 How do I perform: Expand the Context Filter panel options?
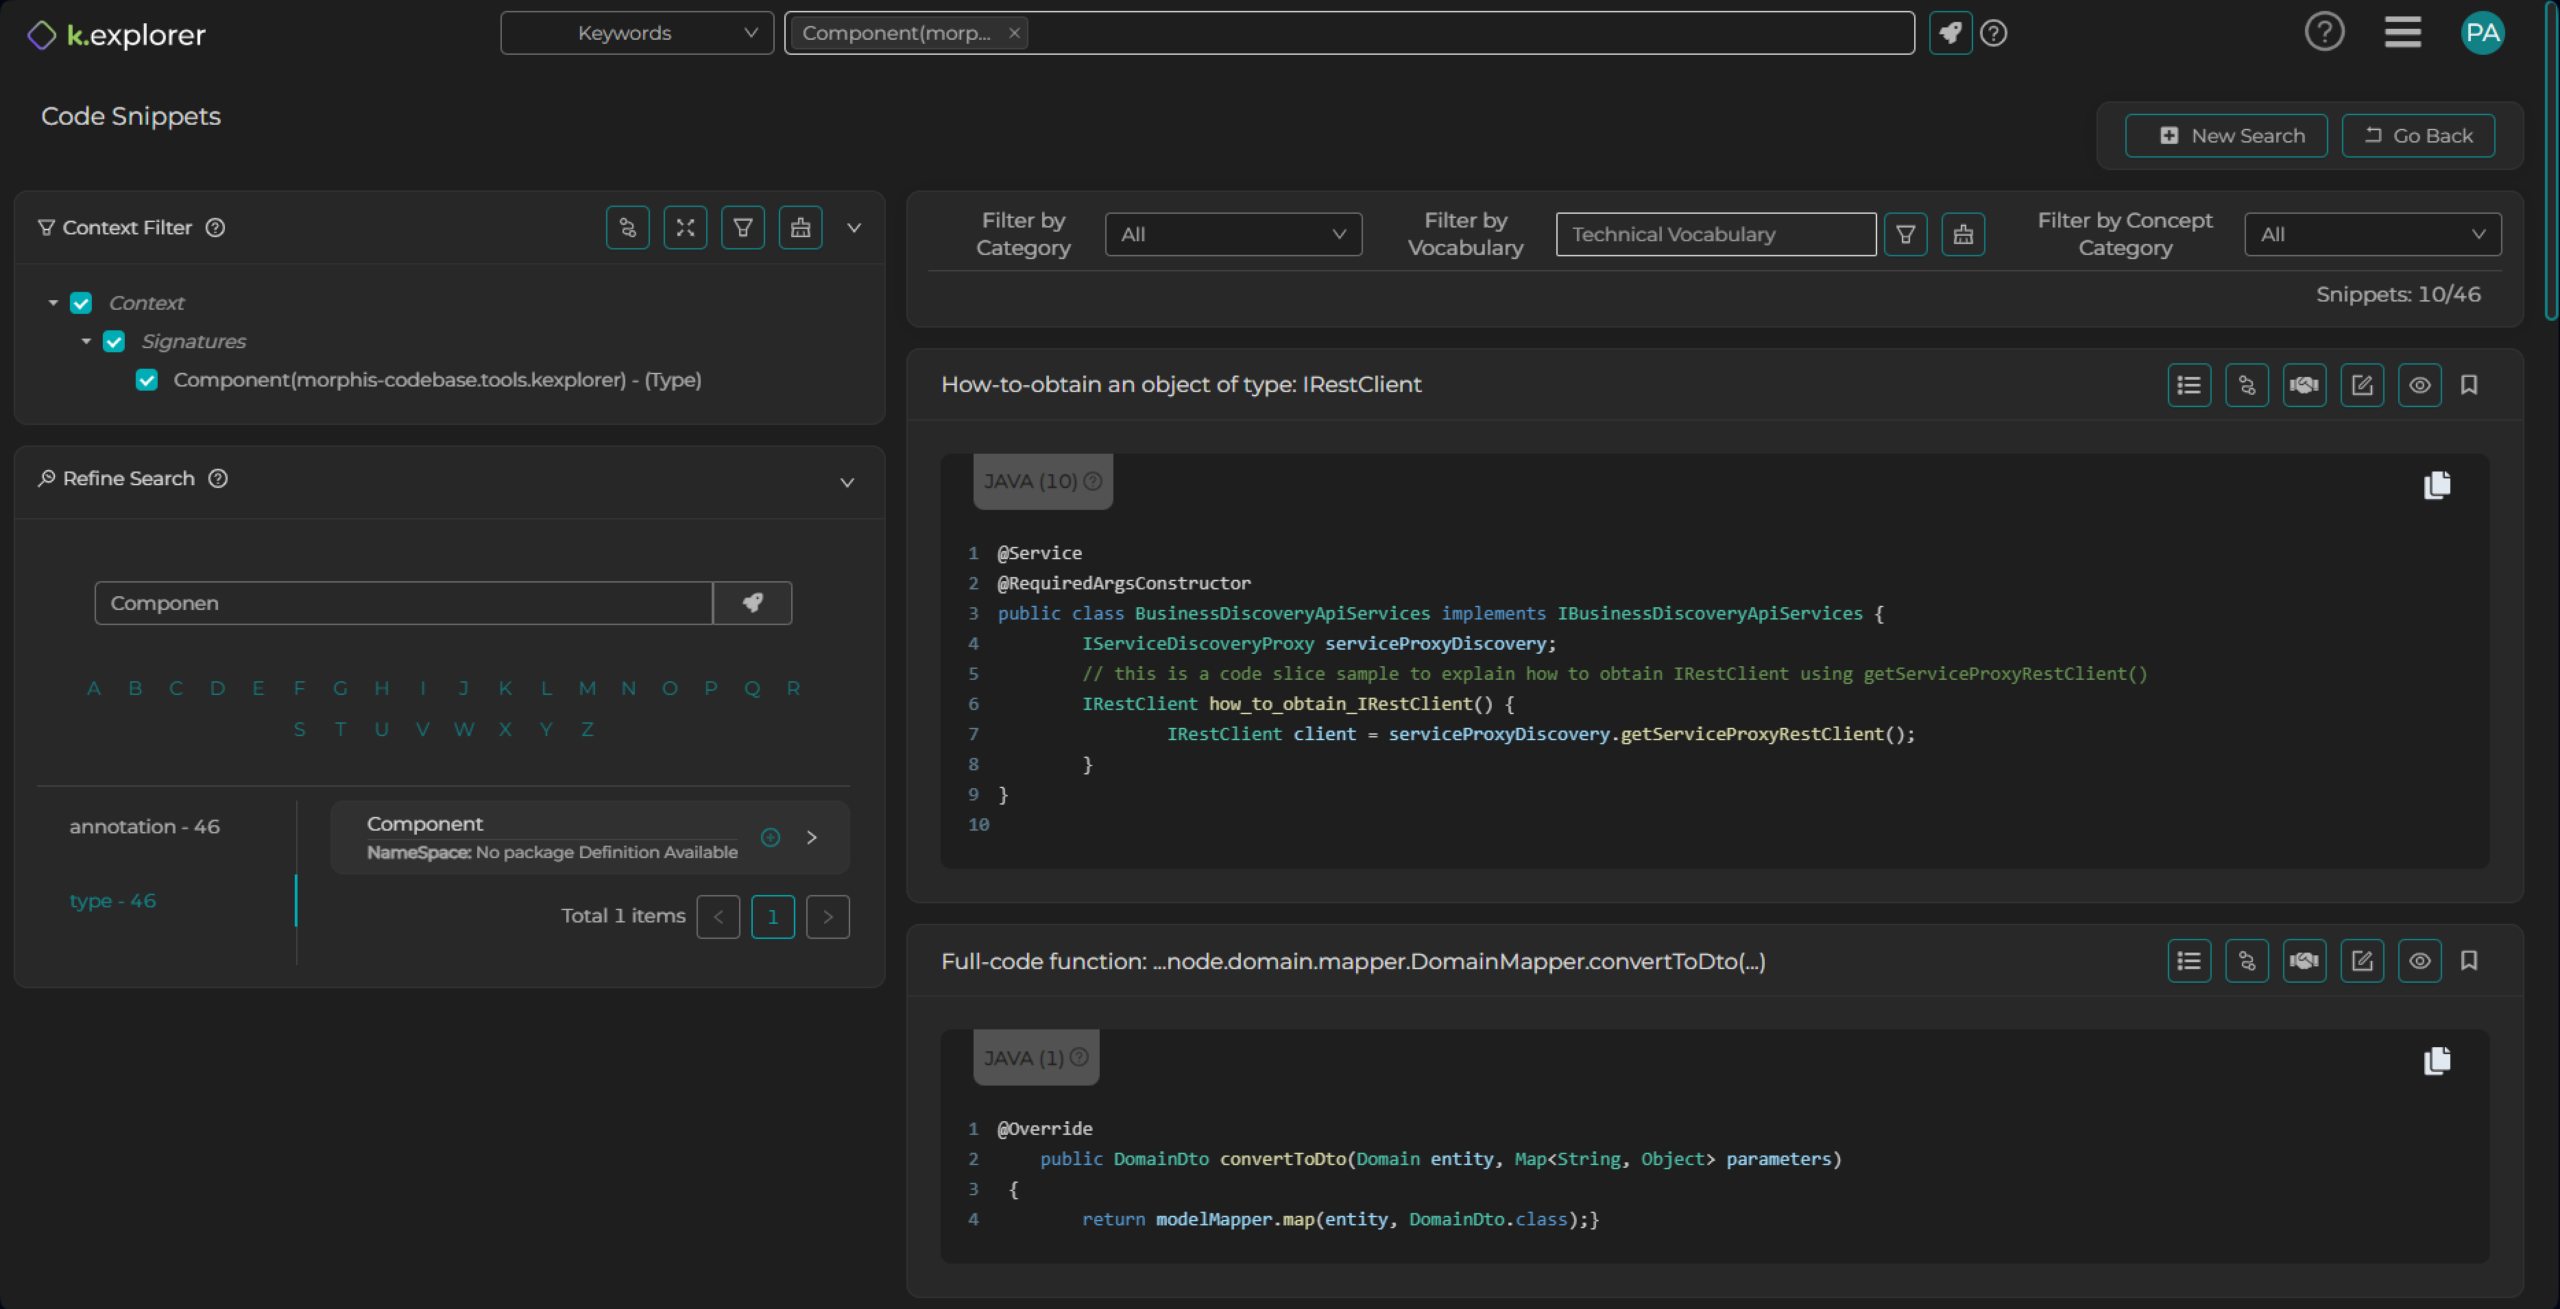(851, 227)
